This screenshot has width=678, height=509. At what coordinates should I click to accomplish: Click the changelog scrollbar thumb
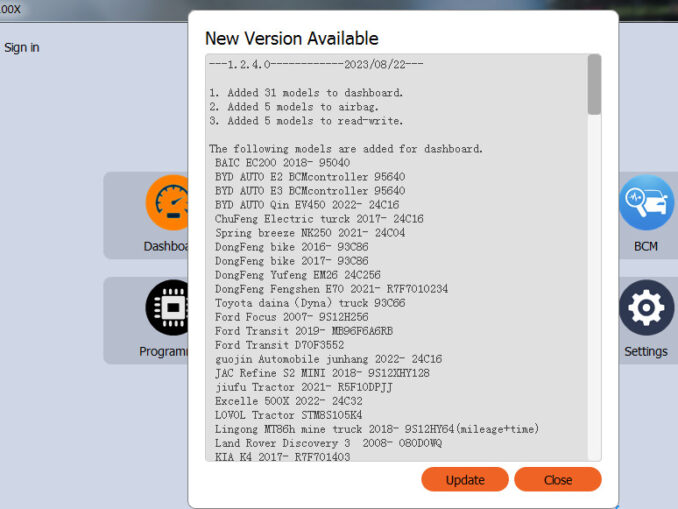594,84
